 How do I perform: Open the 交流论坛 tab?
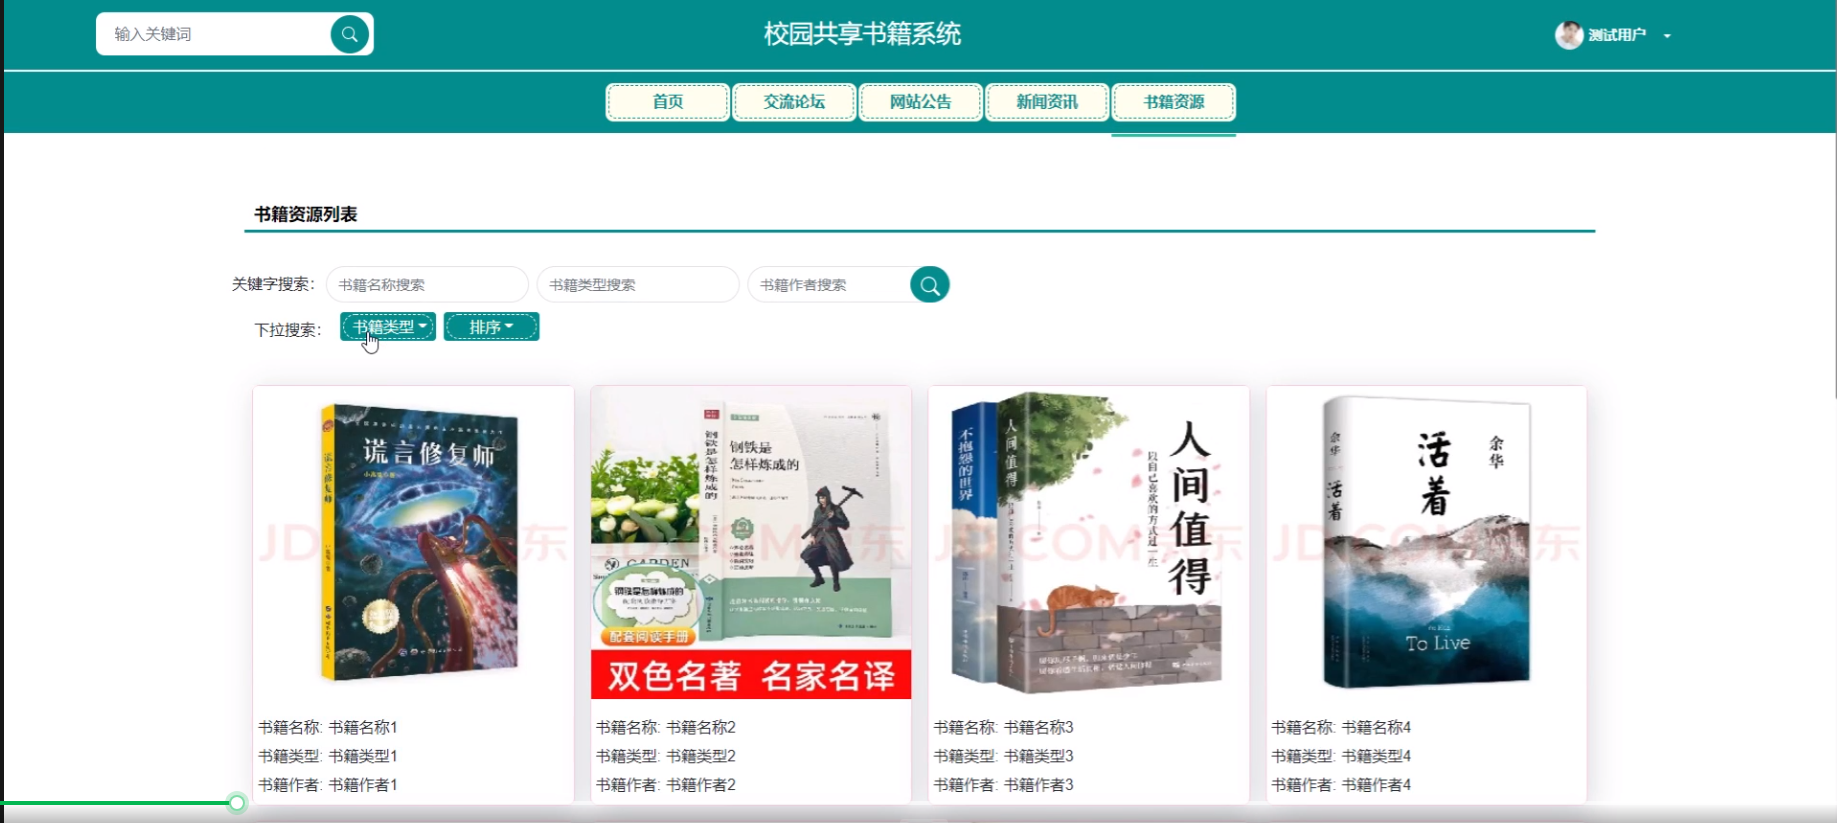794,102
